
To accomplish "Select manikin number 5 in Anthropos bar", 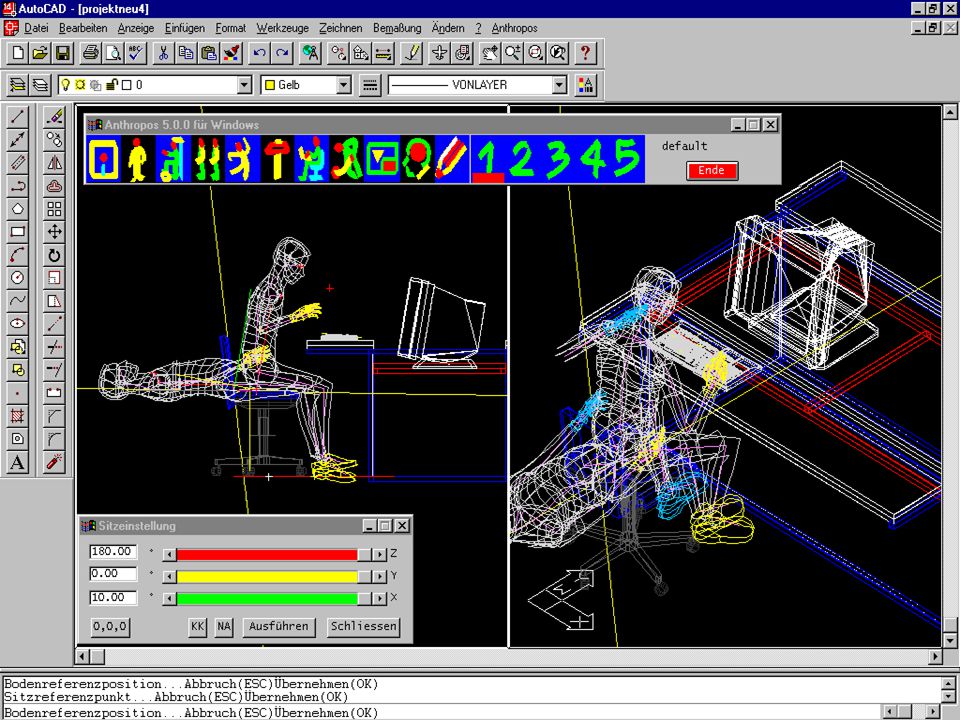I will tap(626, 159).
